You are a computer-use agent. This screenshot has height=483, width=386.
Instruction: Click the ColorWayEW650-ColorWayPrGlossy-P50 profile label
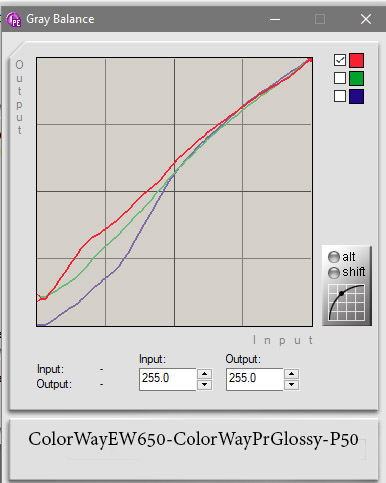coord(193,439)
